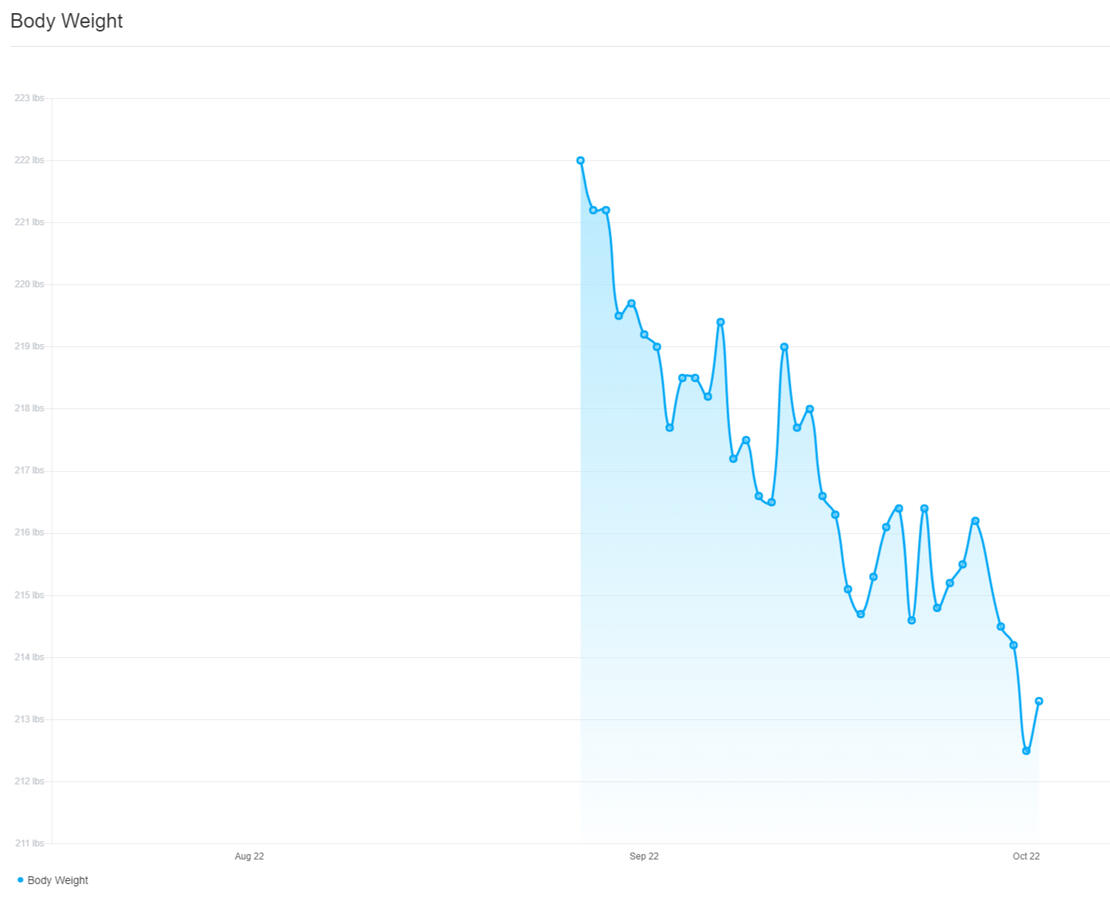
Task: Click the blue legend dot marker
Action: [x=21, y=880]
